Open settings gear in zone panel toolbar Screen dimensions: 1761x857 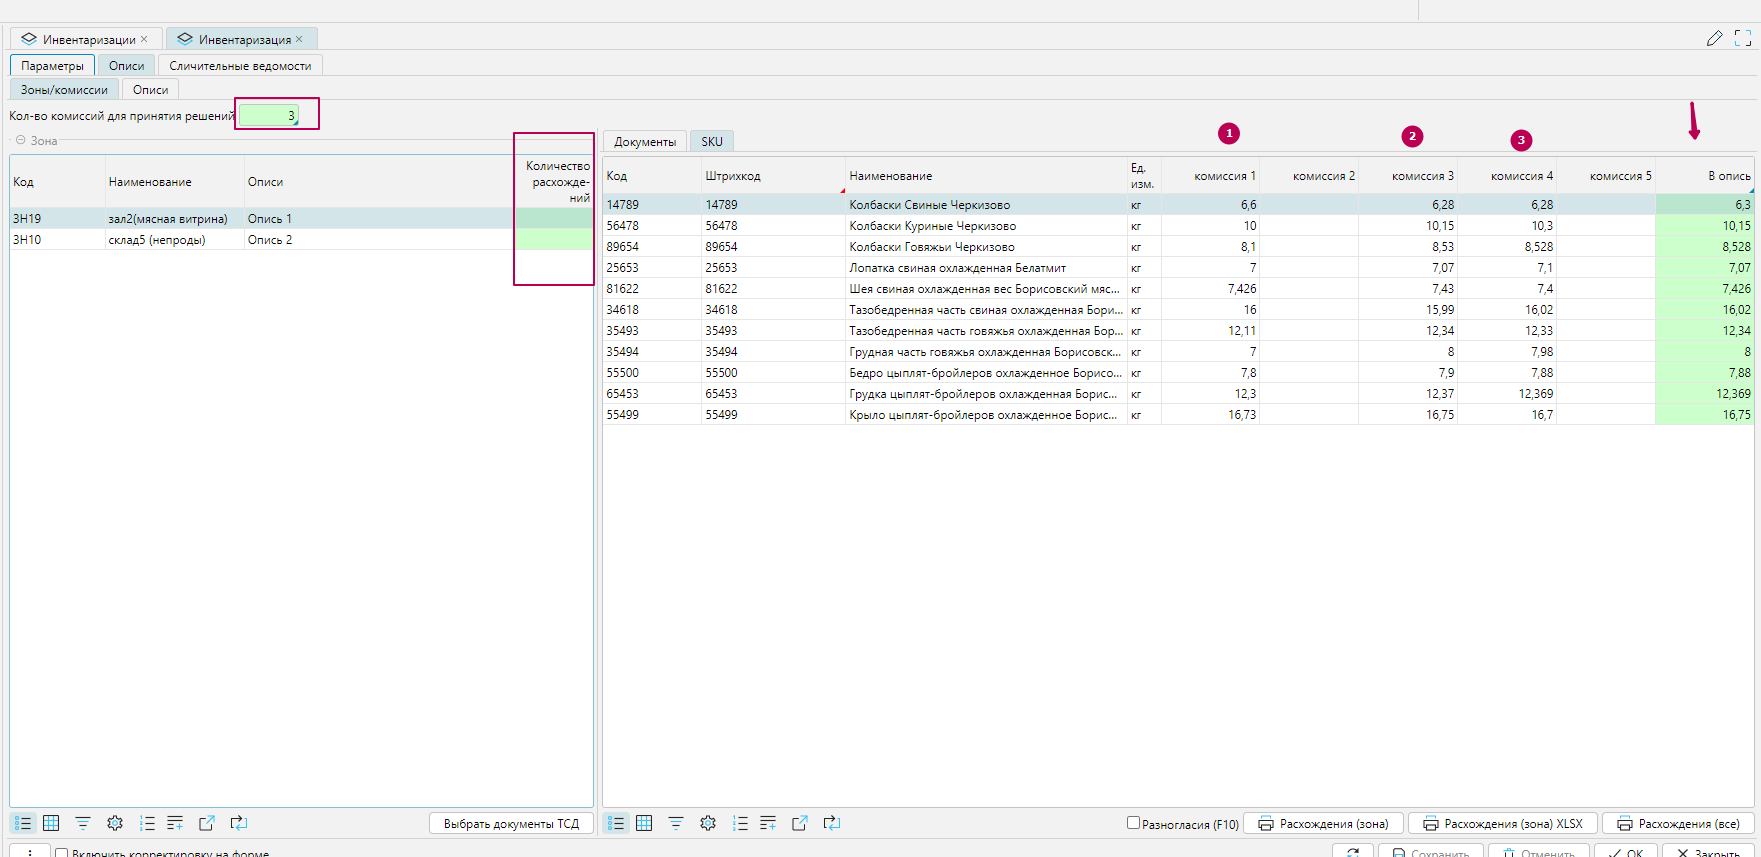tap(115, 823)
